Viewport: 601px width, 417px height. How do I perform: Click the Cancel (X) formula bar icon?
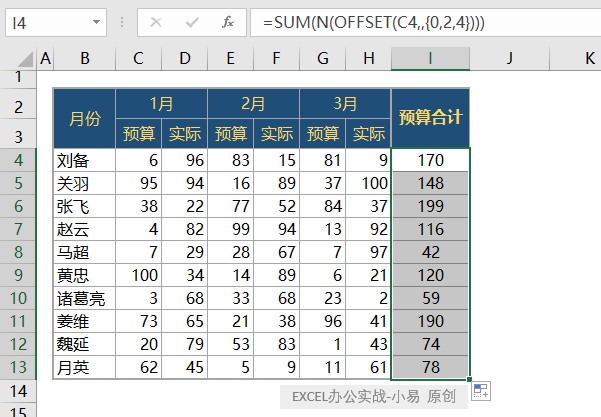tap(156, 23)
